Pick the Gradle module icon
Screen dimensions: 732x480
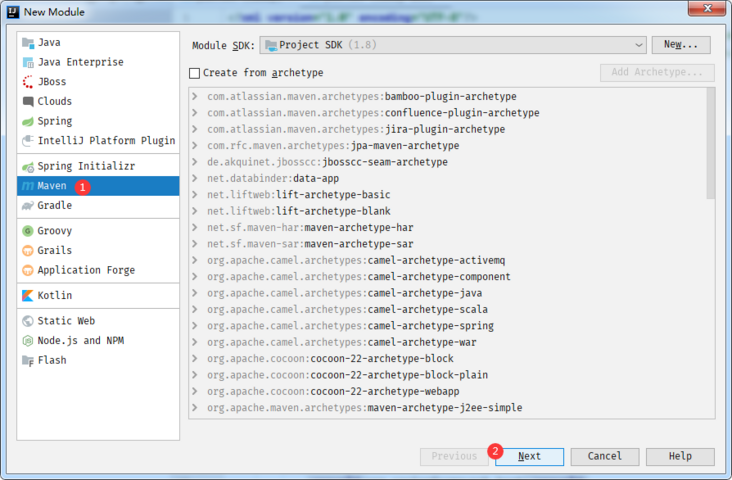pyautogui.click(x=28, y=205)
